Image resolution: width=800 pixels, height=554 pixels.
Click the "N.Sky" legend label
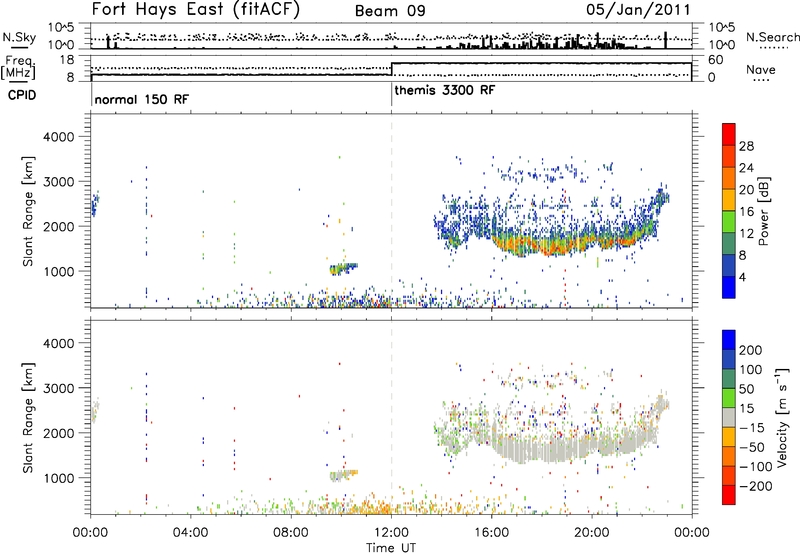19,37
